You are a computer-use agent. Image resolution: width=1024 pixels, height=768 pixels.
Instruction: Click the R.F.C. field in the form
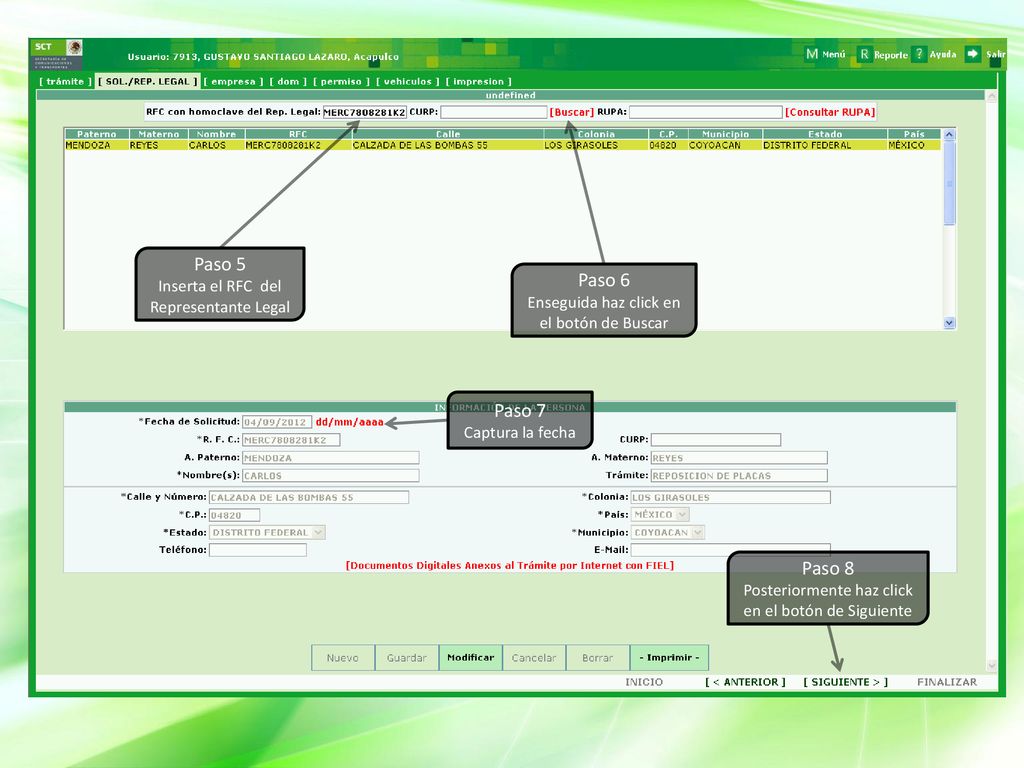tap(291, 440)
